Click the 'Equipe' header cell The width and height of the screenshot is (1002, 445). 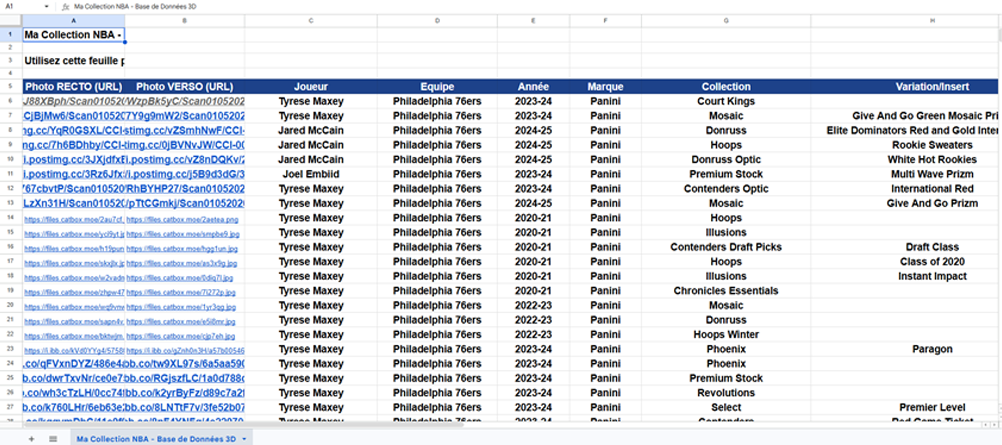437,86
